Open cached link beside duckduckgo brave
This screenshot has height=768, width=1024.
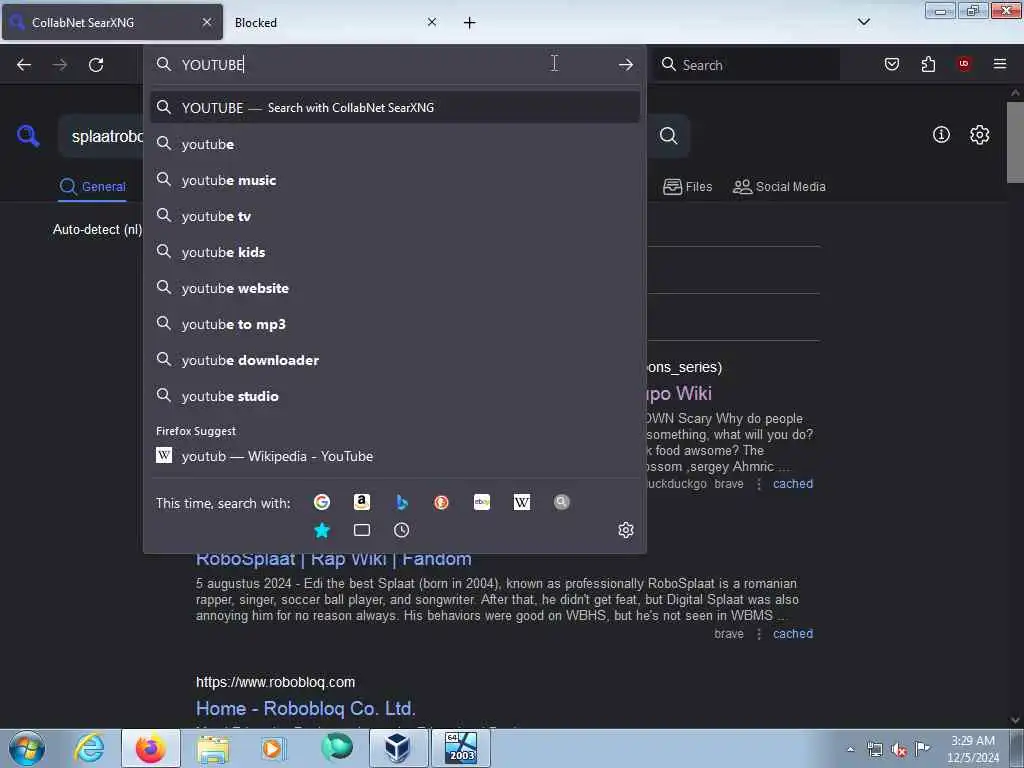point(793,484)
